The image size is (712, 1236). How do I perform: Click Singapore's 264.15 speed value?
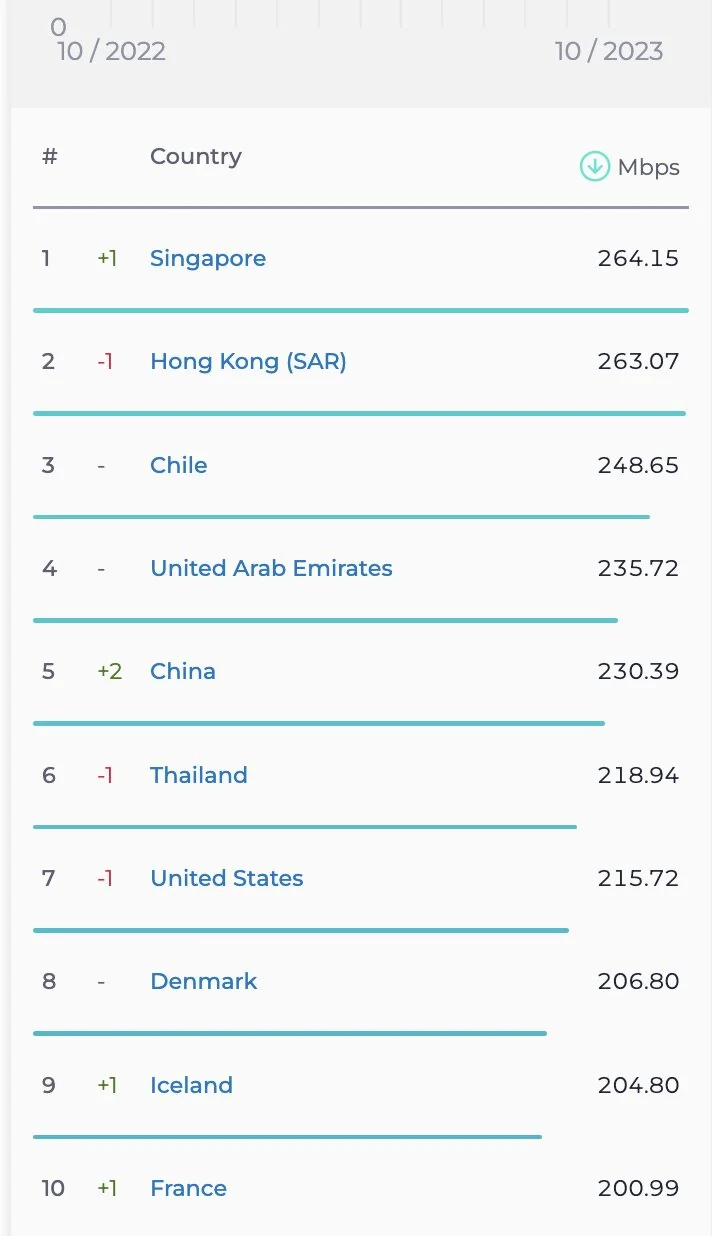click(638, 258)
